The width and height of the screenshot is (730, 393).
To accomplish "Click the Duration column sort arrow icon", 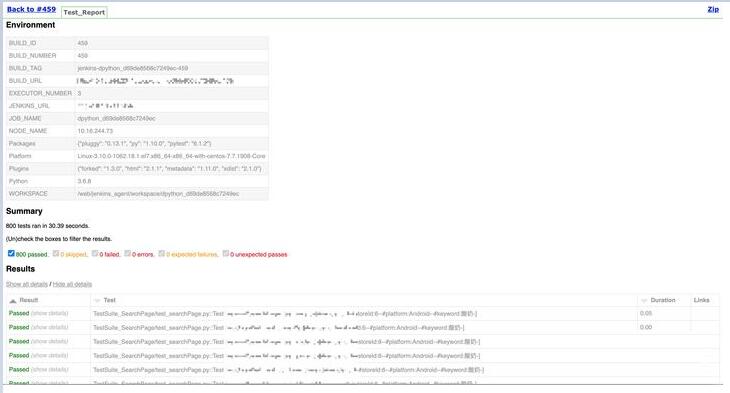I will [644, 301].
